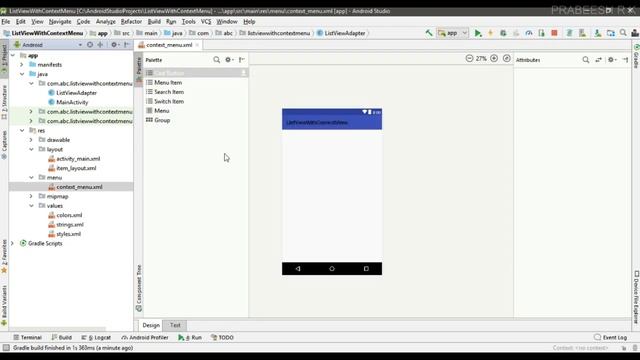
Task: Toggle the Device File Explorer strip button
Action: coord(636,297)
